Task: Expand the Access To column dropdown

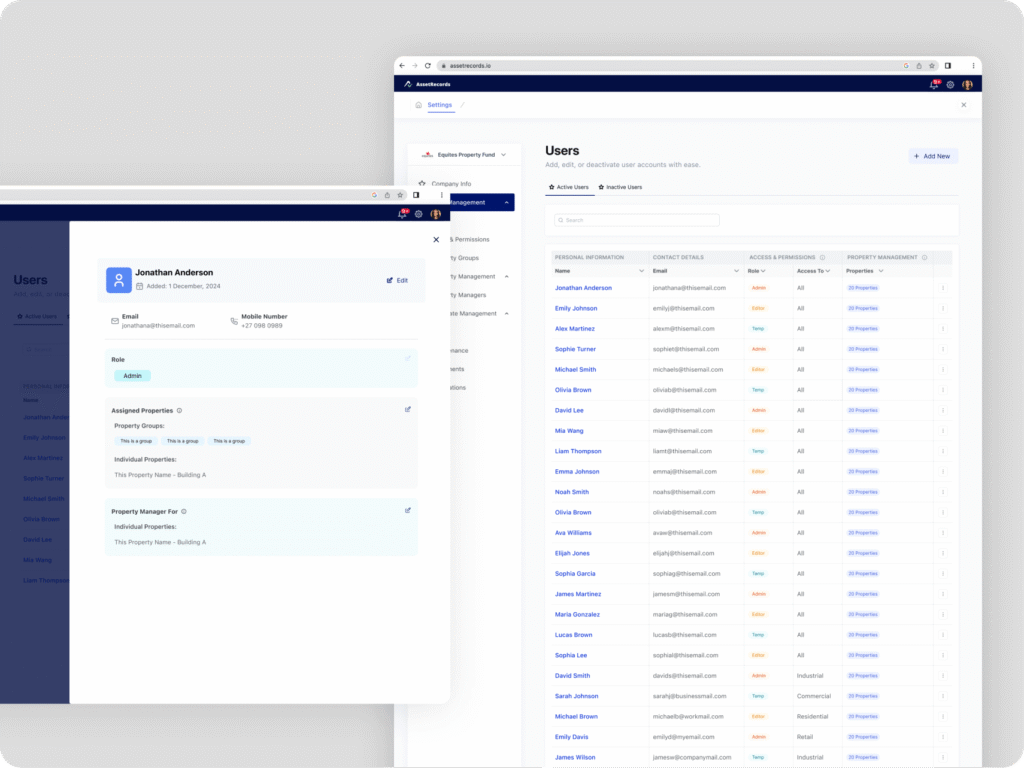Action: (827, 271)
